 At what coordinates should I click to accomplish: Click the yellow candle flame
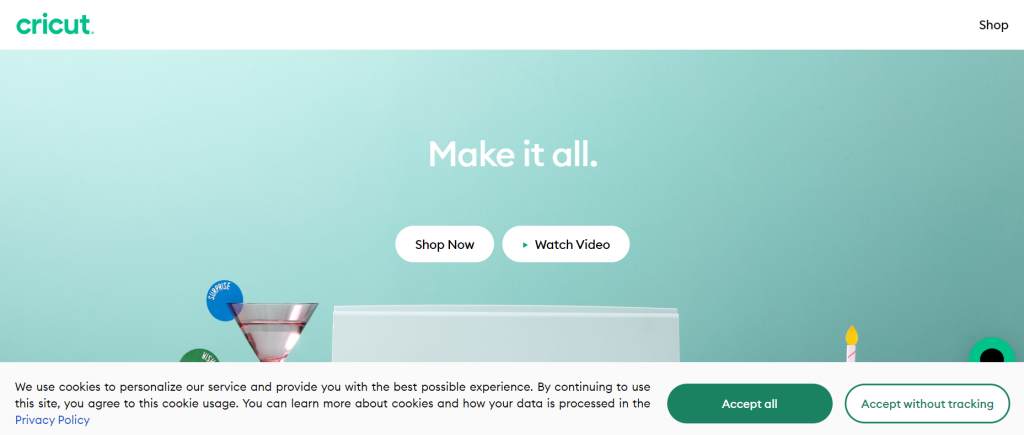pos(852,335)
